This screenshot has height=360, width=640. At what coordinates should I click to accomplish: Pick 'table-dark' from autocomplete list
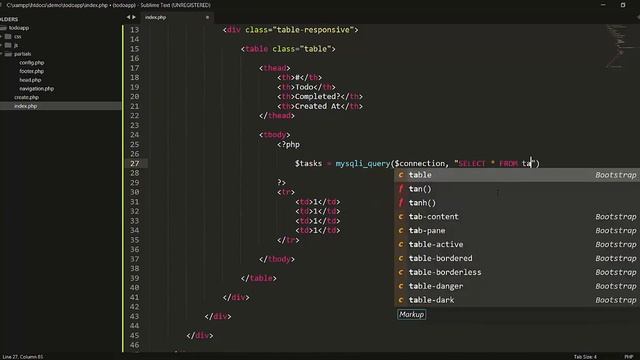pos(517,300)
